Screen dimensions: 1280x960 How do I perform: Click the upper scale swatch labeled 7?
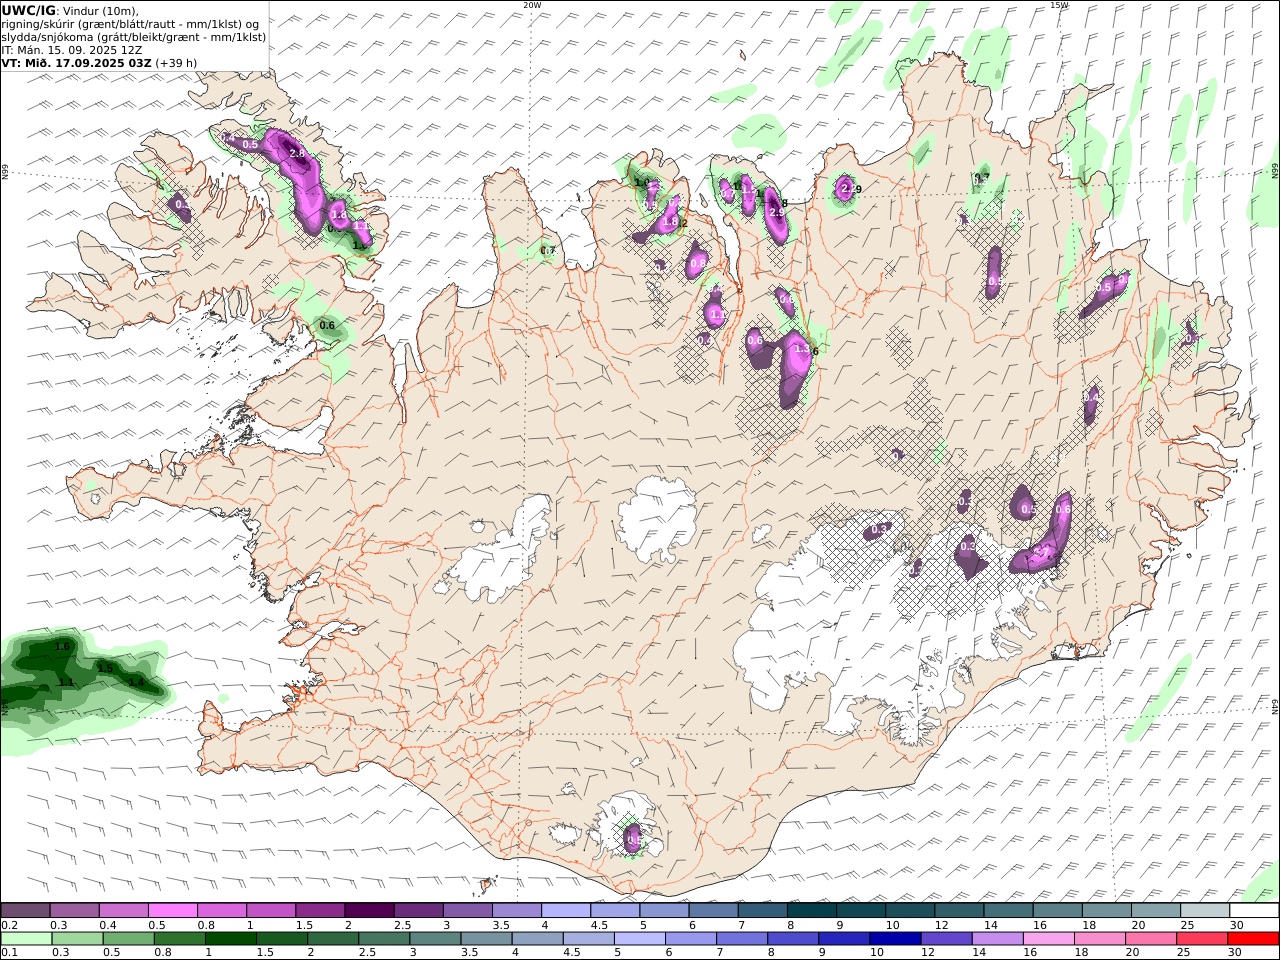[x=762, y=911]
